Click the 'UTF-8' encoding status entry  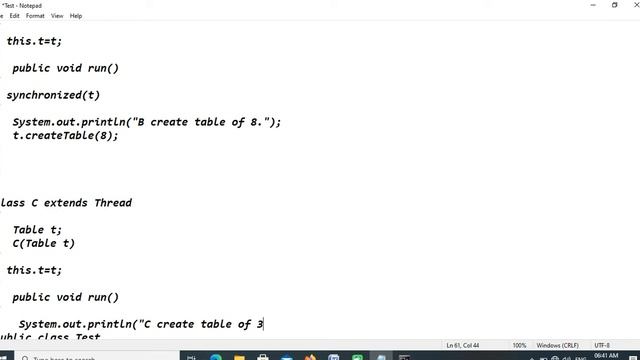[x=602, y=345]
